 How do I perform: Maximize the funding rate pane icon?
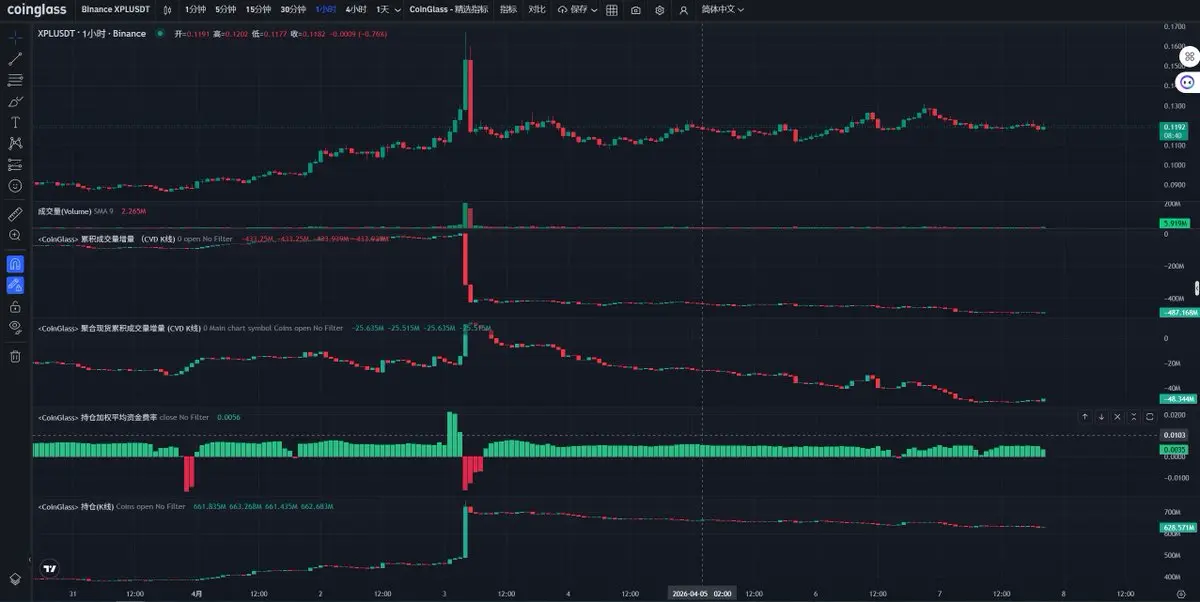(x=1149, y=416)
